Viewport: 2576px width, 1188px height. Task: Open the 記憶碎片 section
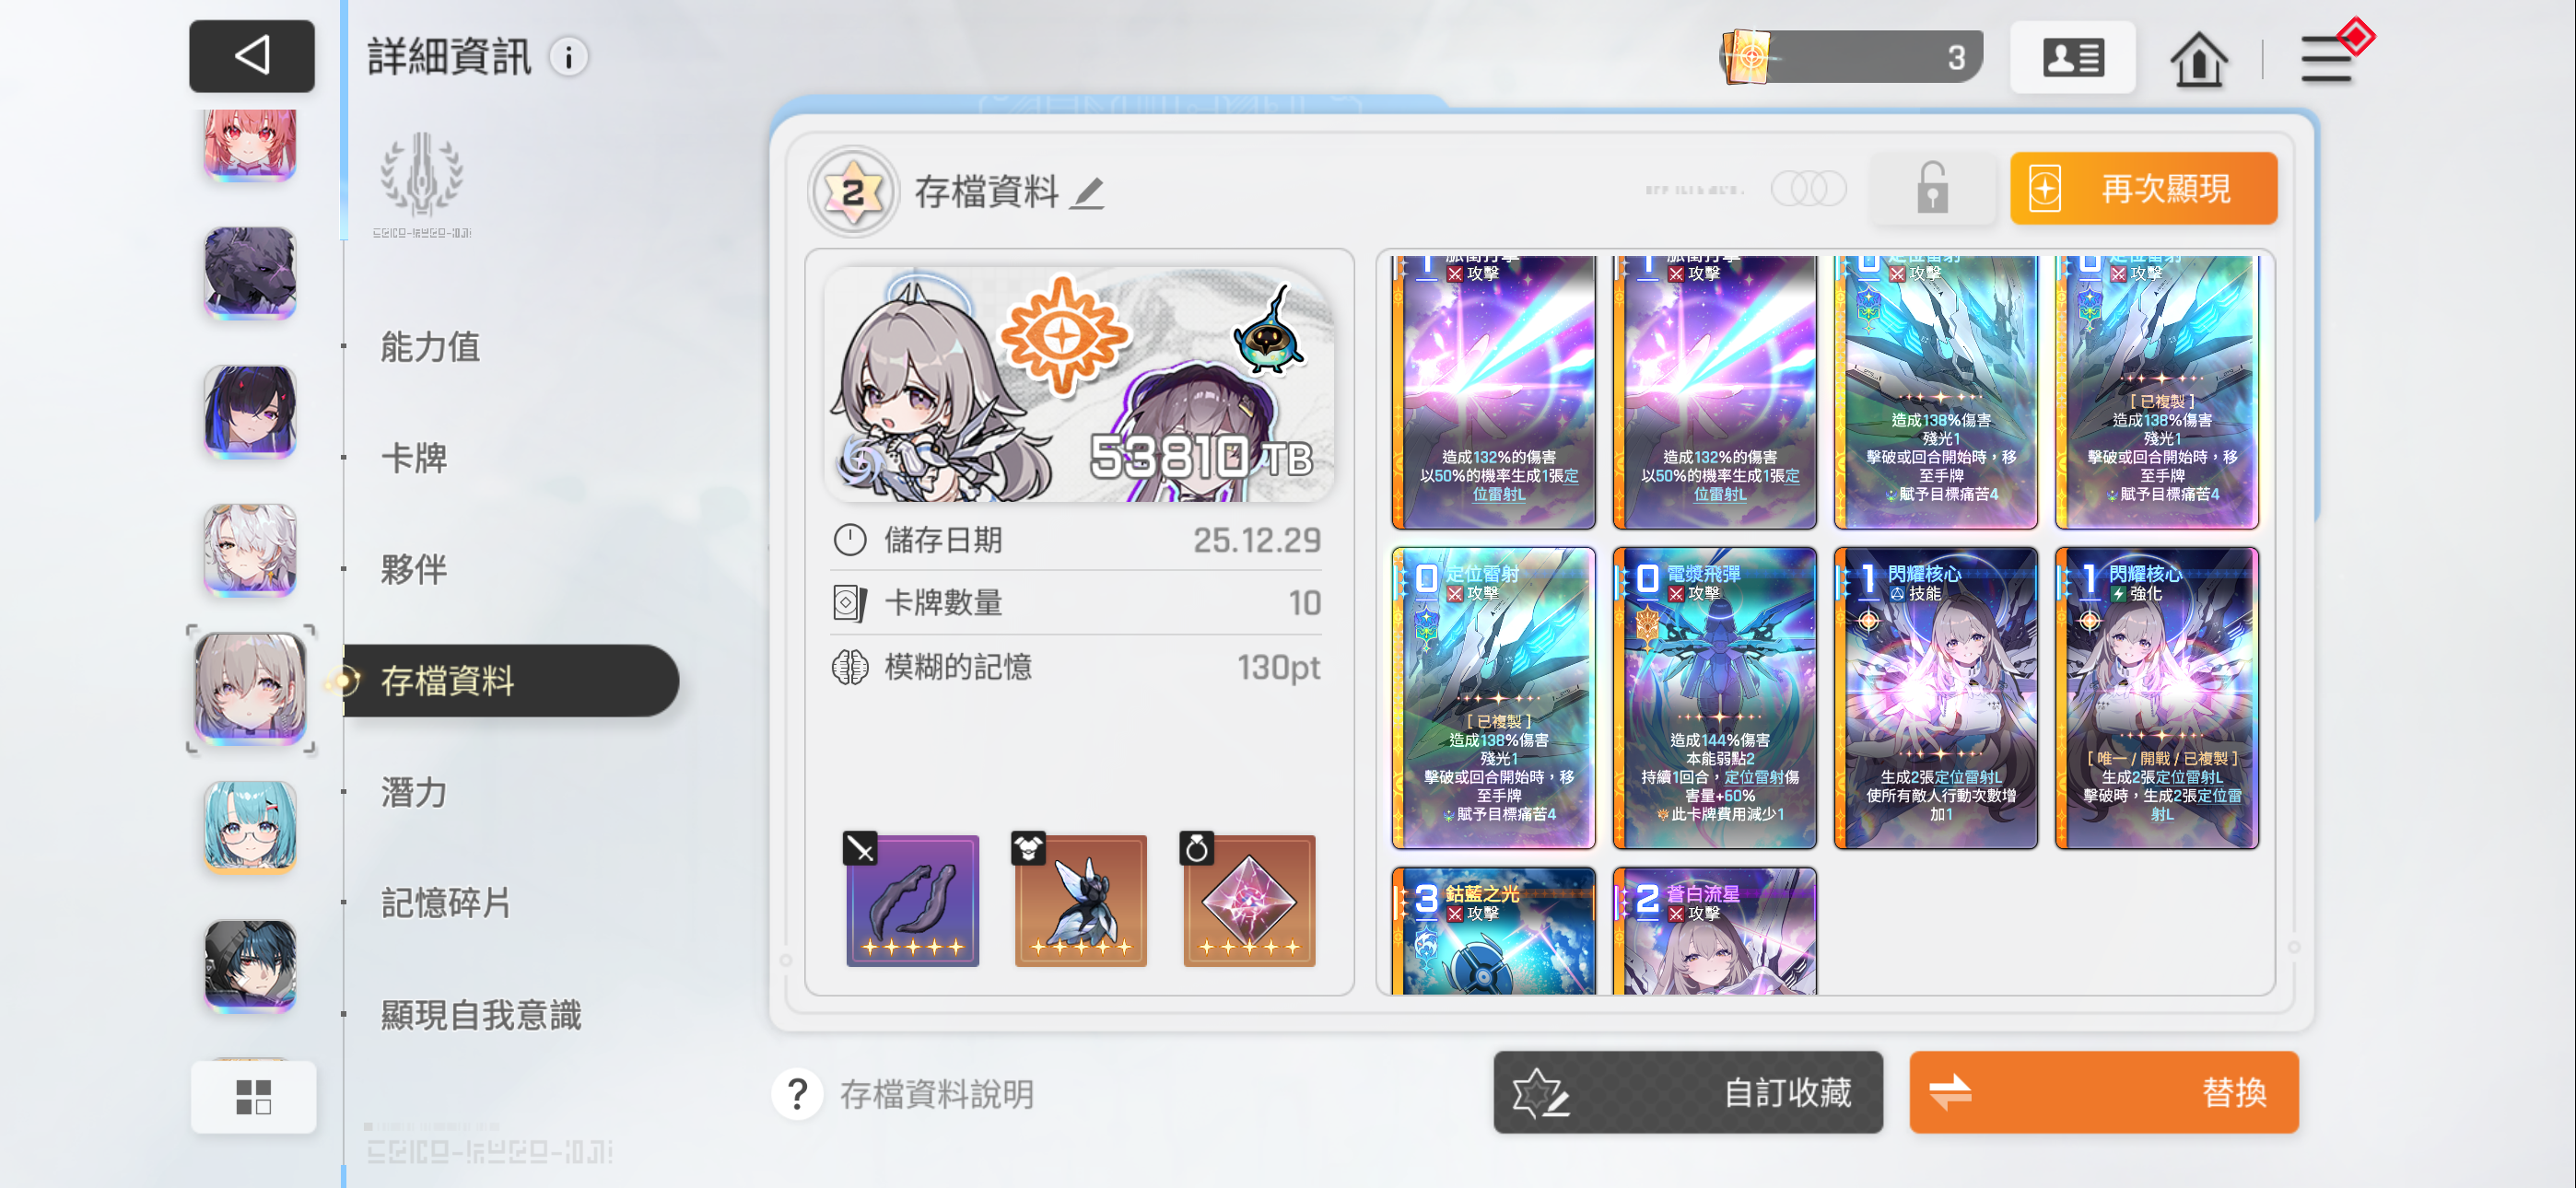446,902
